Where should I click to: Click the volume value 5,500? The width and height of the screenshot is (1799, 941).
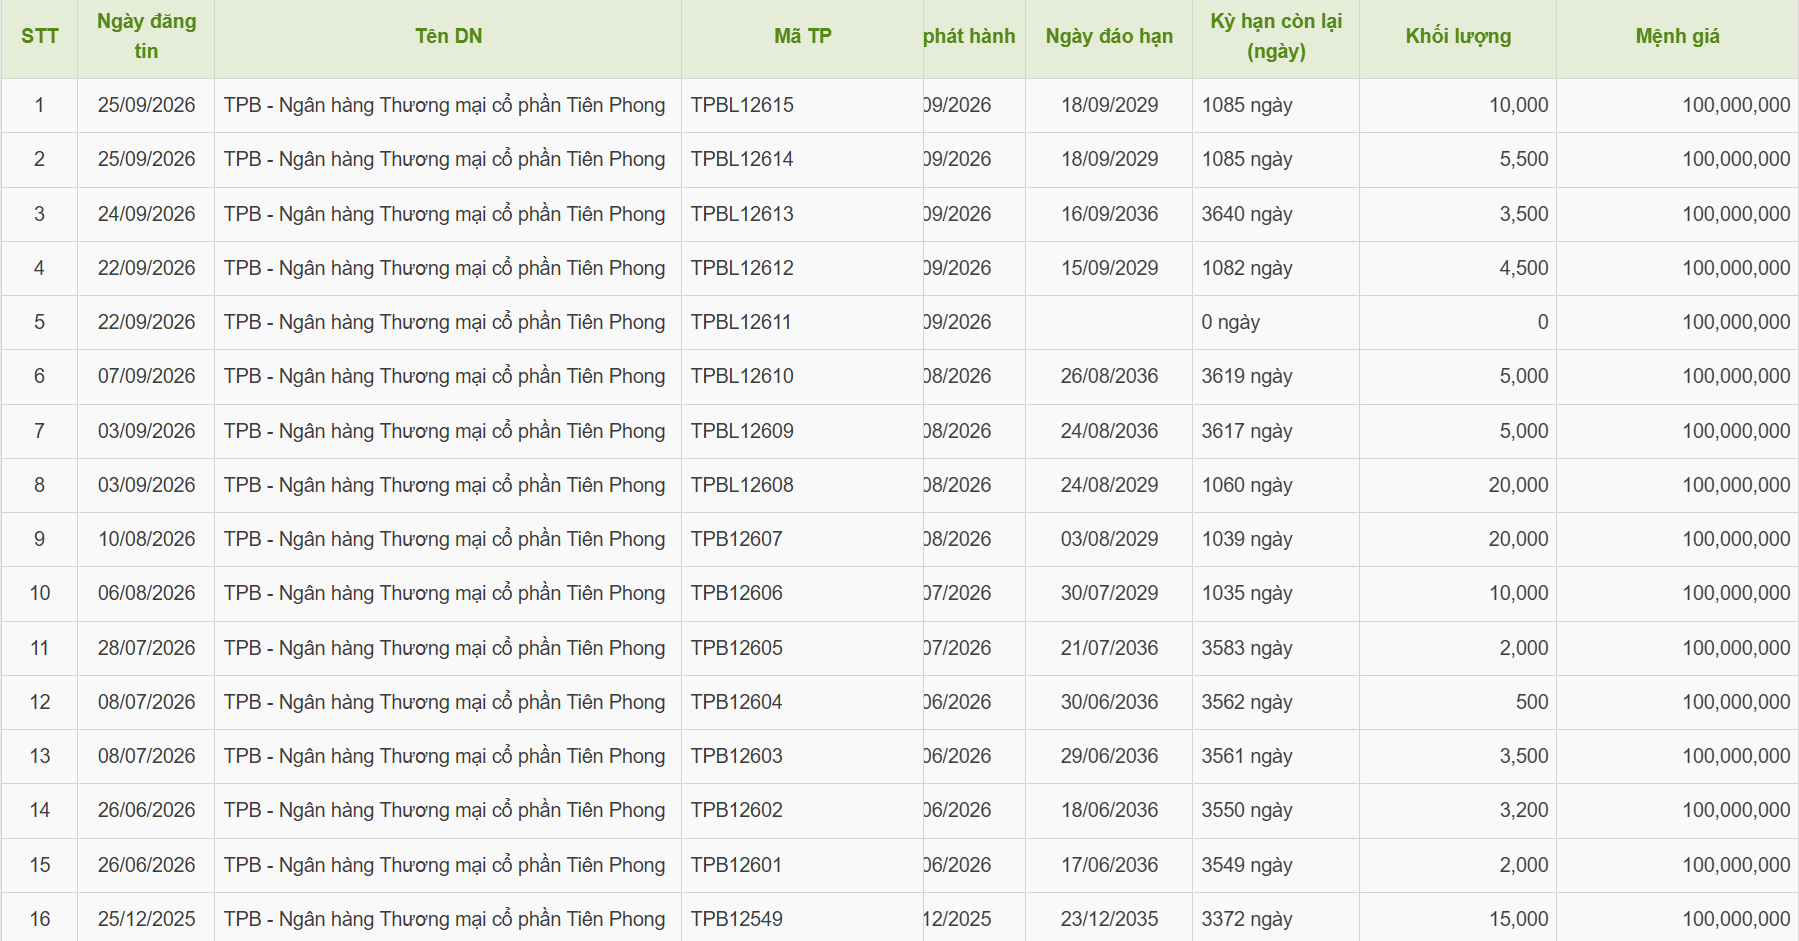1523,159
